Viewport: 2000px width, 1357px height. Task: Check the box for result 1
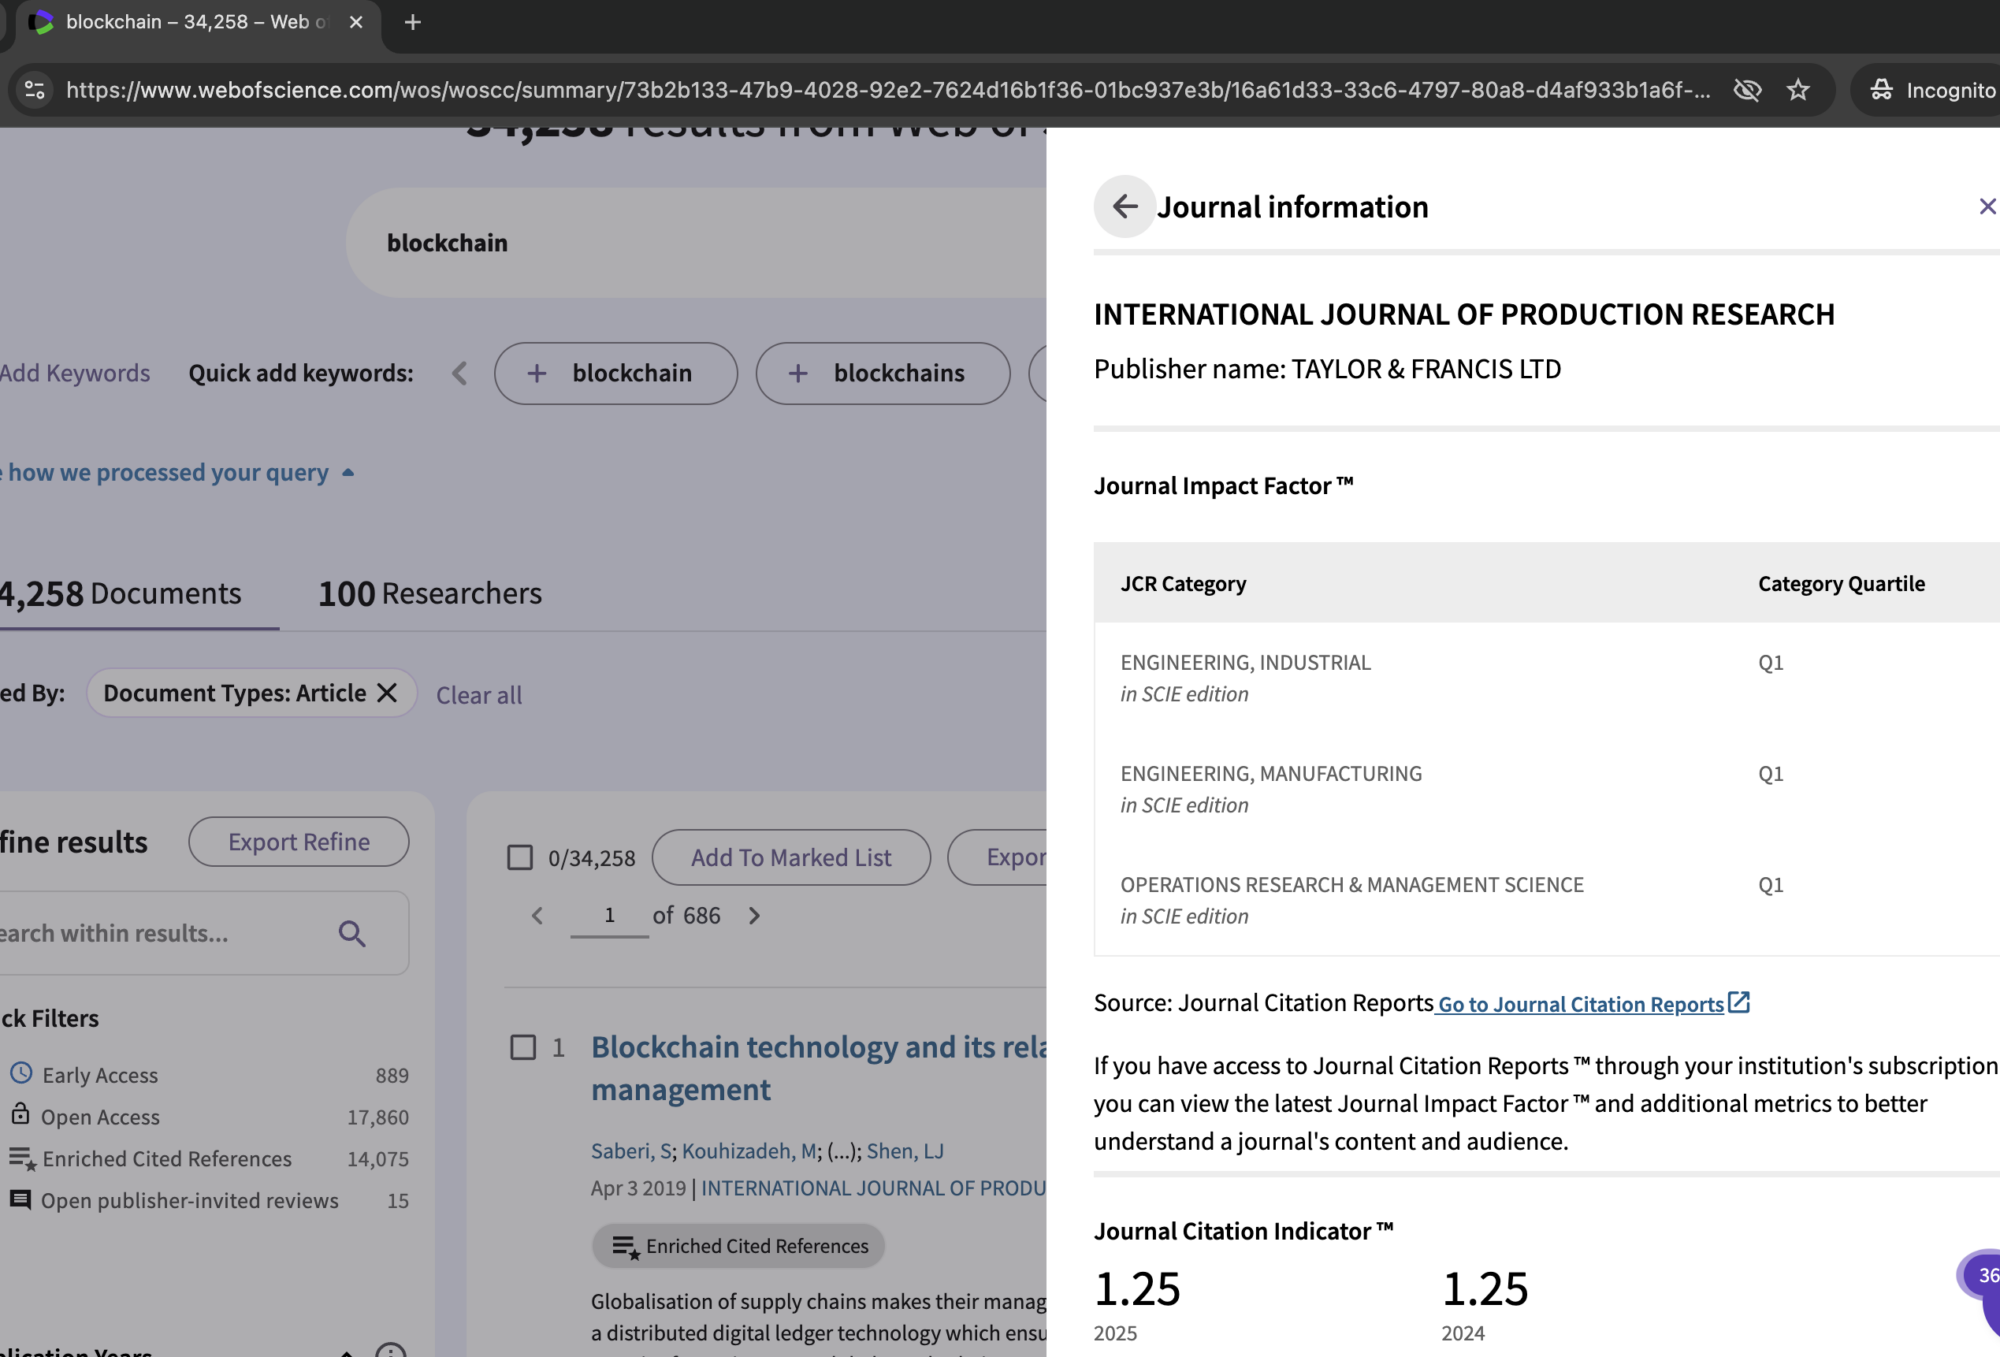(x=523, y=1047)
